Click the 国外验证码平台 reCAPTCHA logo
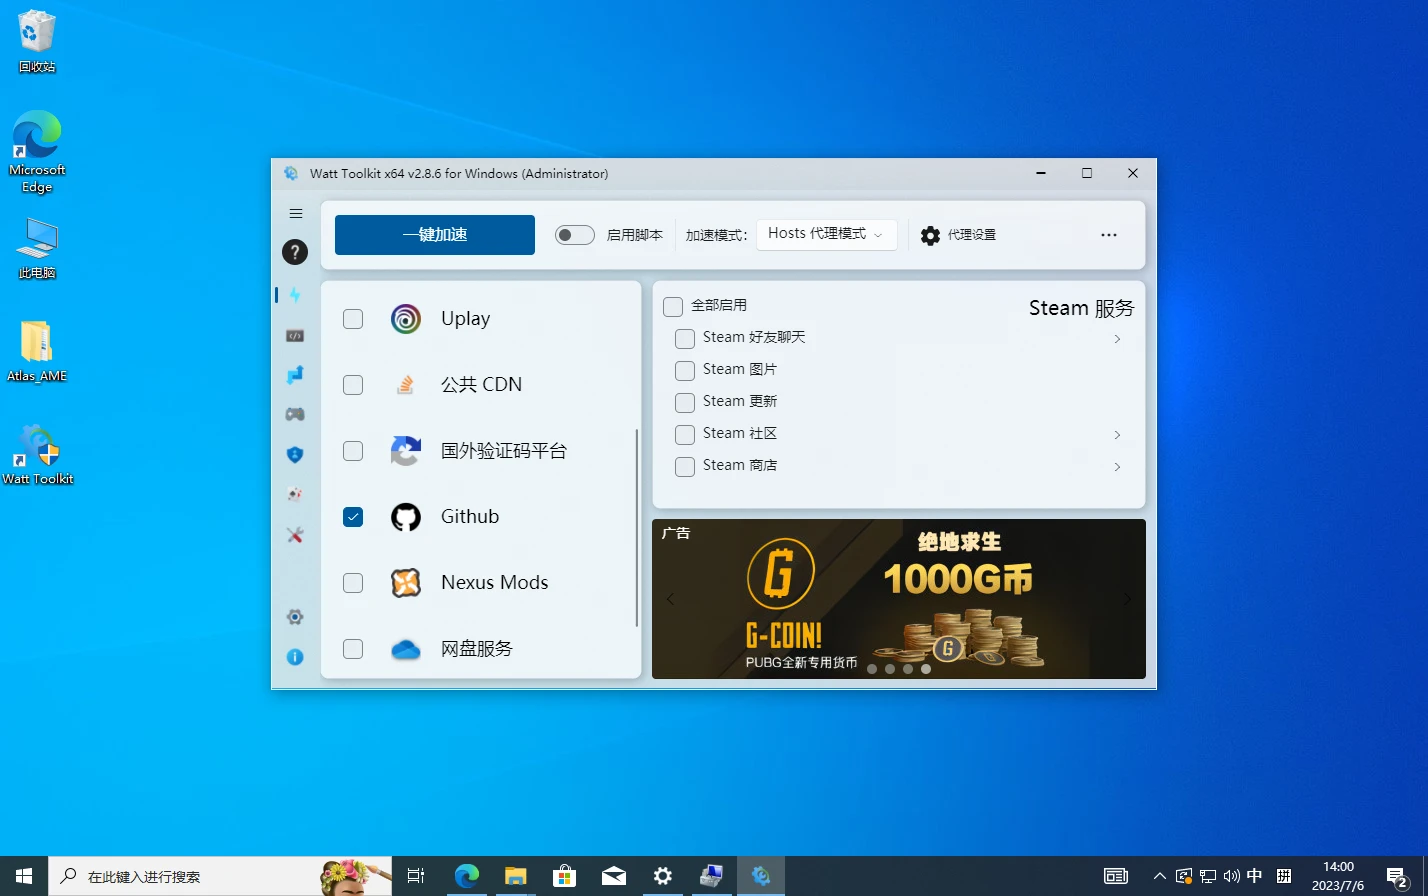 click(x=406, y=451)
